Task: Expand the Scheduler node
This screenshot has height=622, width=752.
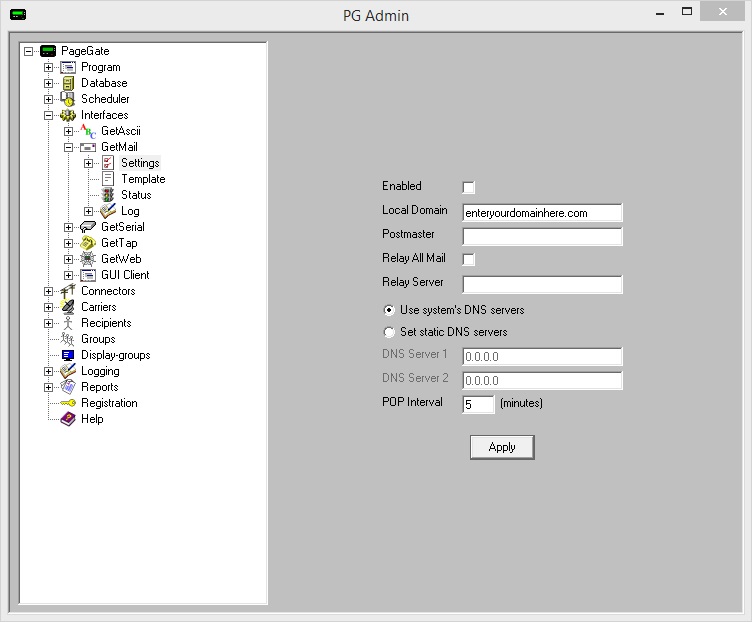Action: (x=48, y=99)
